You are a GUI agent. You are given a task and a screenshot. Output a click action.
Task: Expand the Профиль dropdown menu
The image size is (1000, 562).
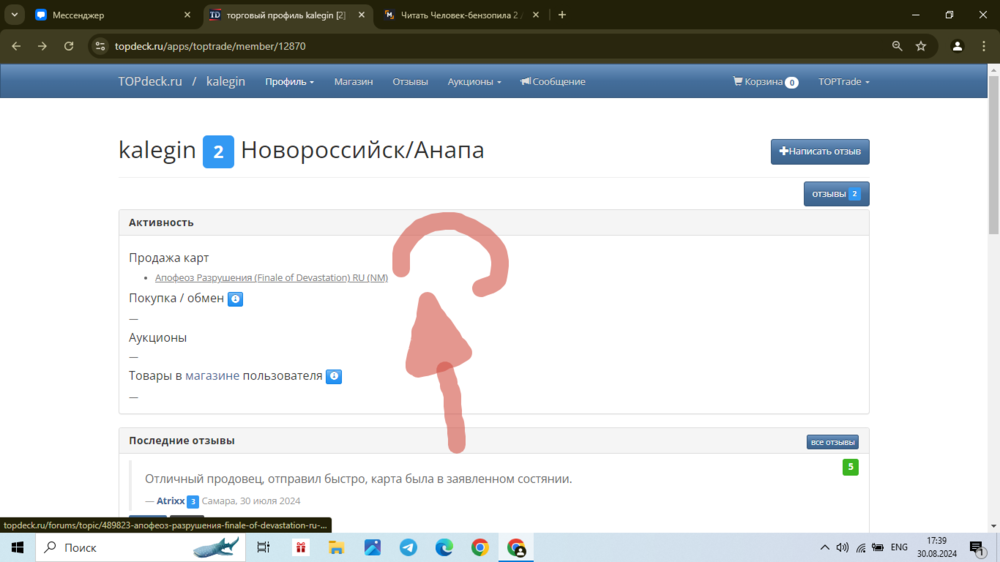[x=289, y=82]
